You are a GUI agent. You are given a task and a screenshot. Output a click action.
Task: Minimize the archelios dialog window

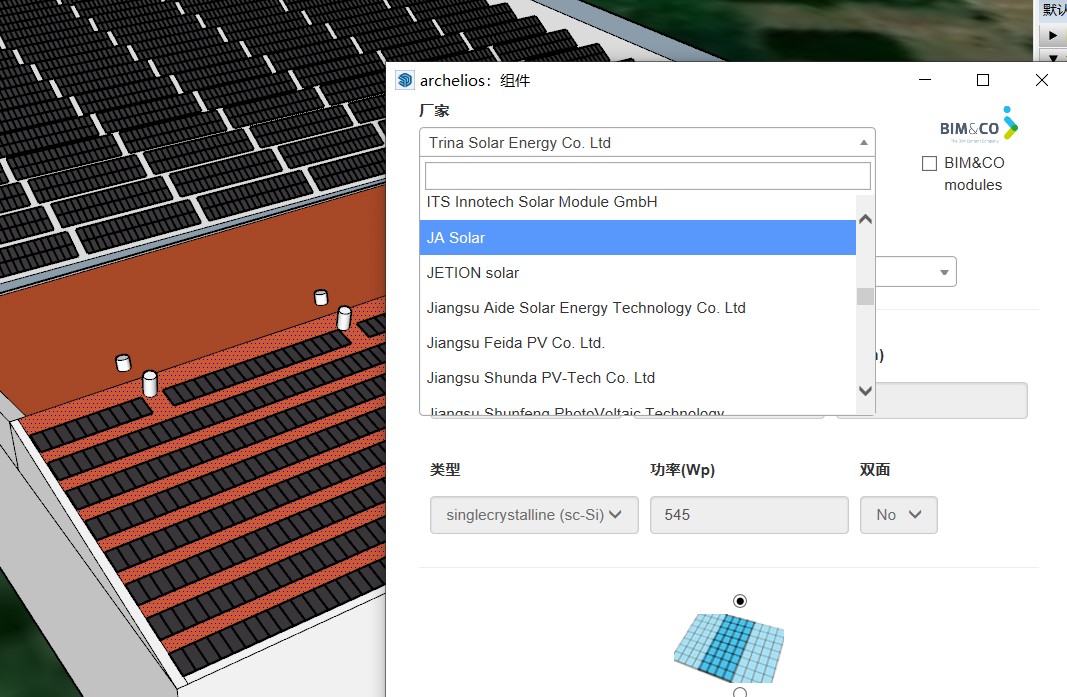tap(925, 80)
